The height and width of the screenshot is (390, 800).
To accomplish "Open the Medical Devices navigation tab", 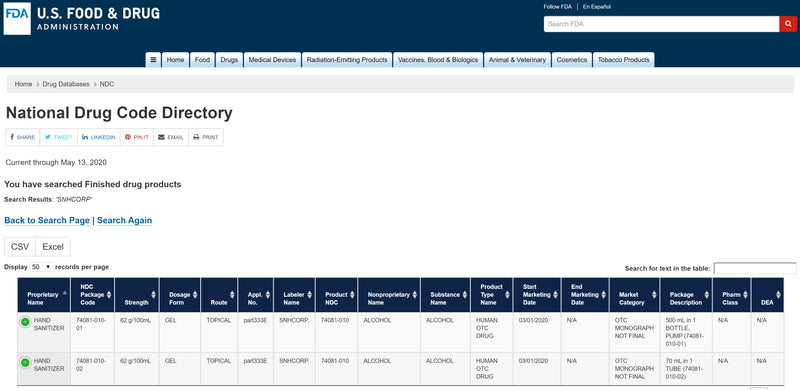I will (272, 60).
